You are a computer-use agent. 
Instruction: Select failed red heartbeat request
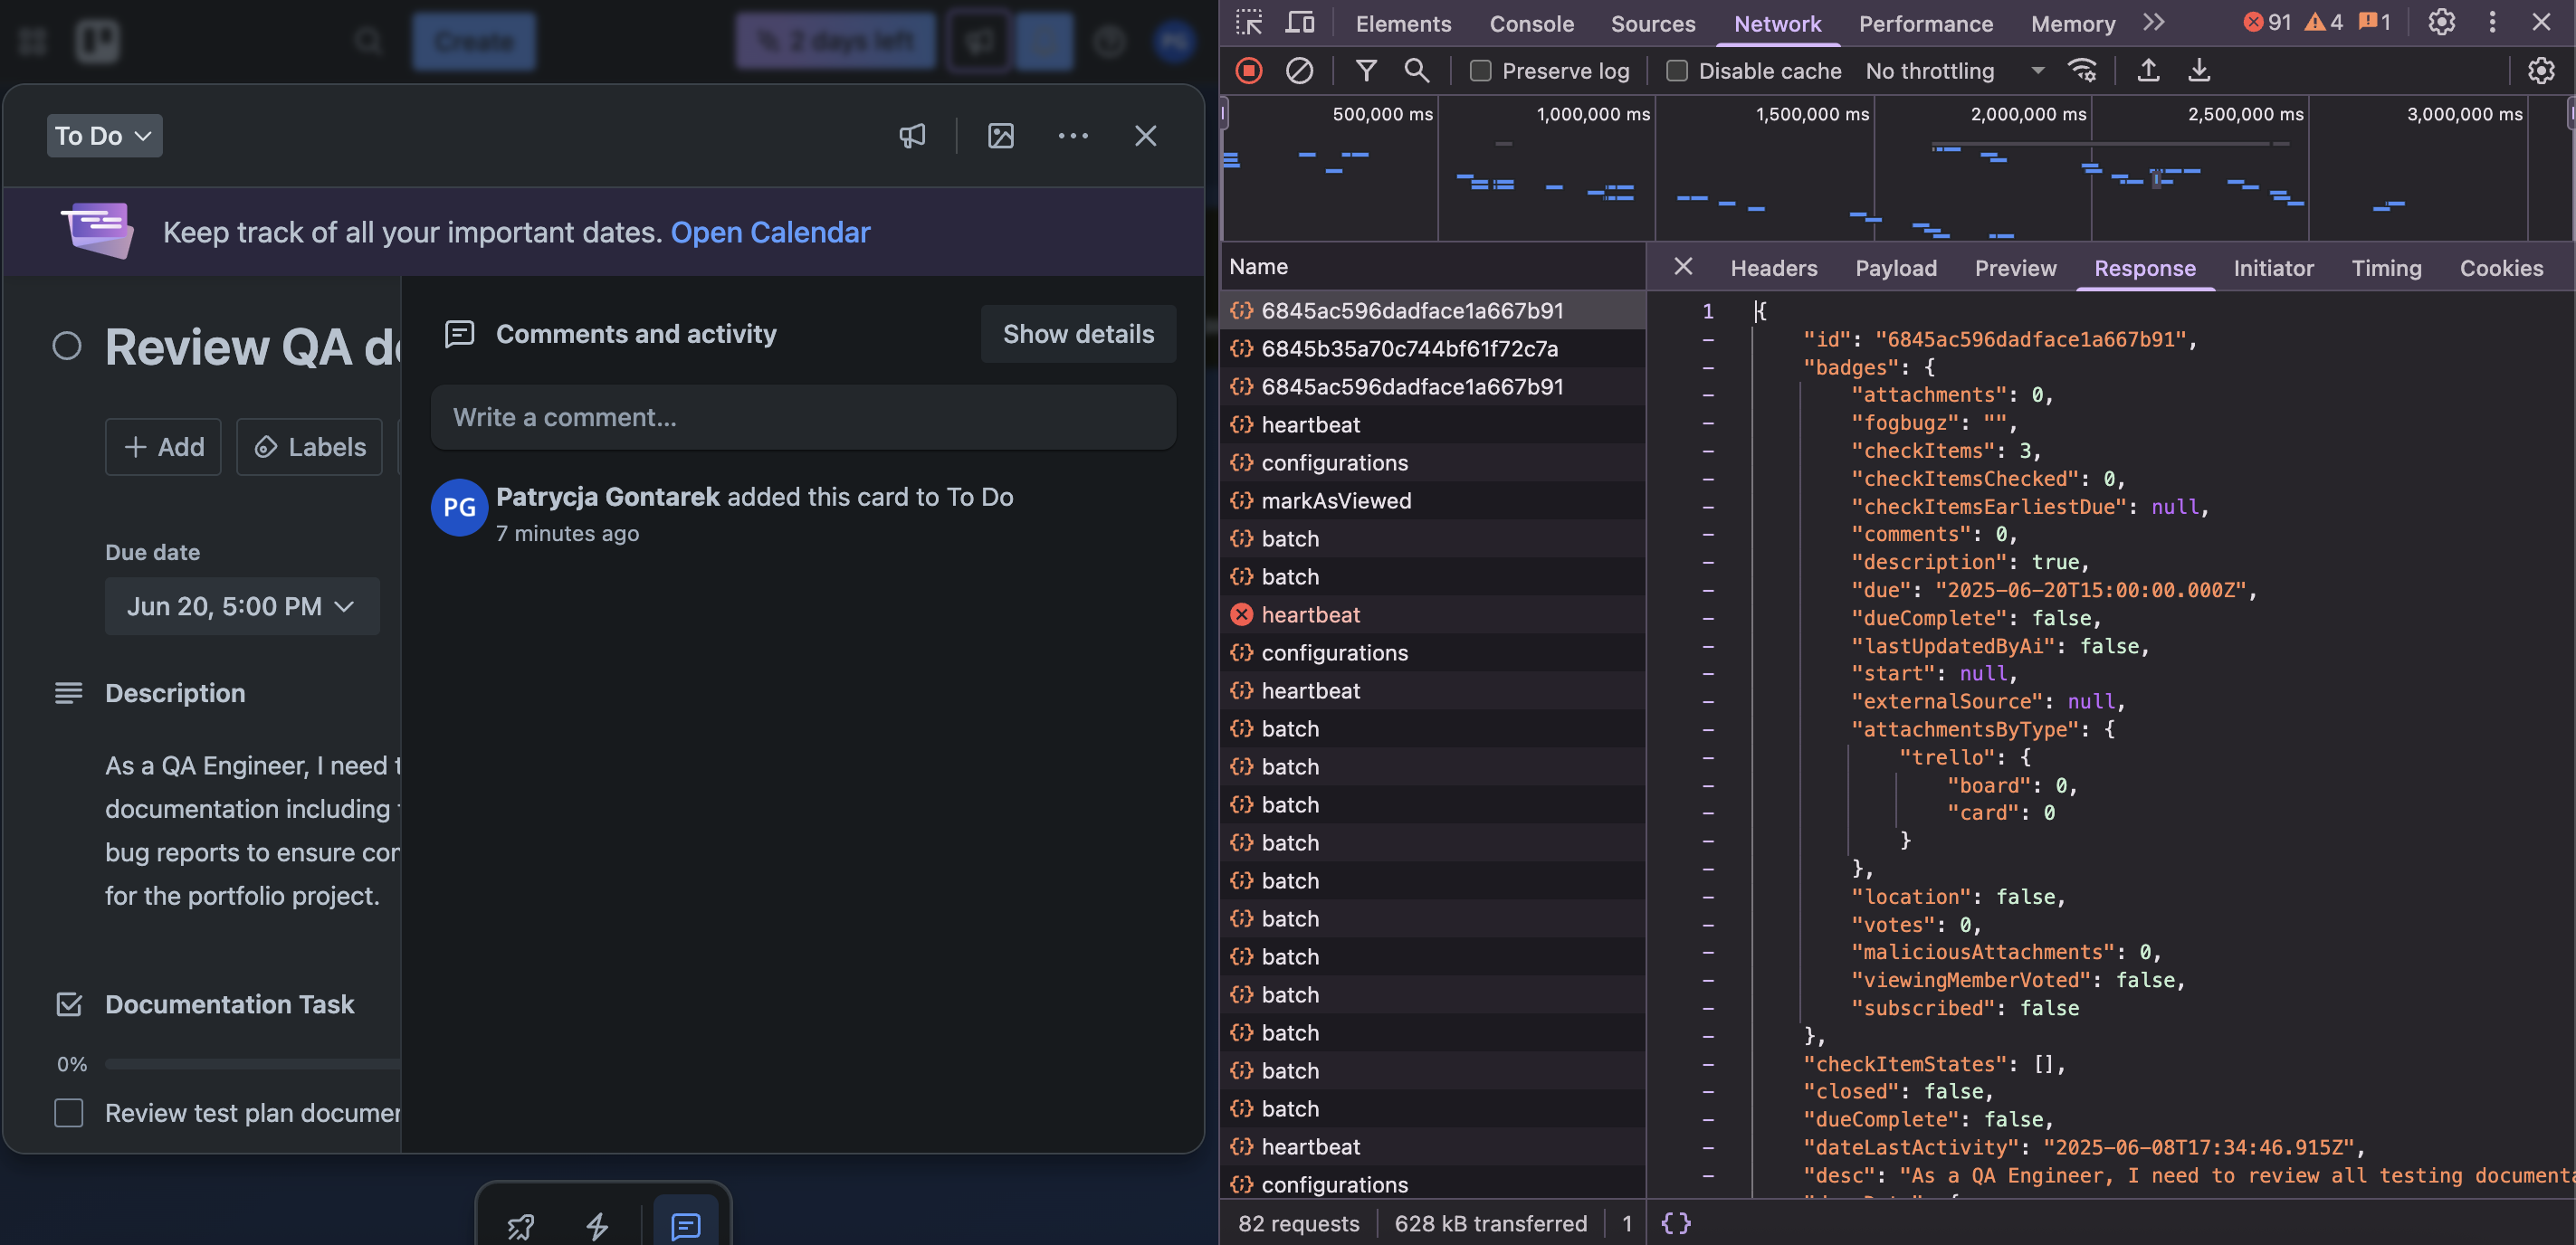[x=1432, y=615]
